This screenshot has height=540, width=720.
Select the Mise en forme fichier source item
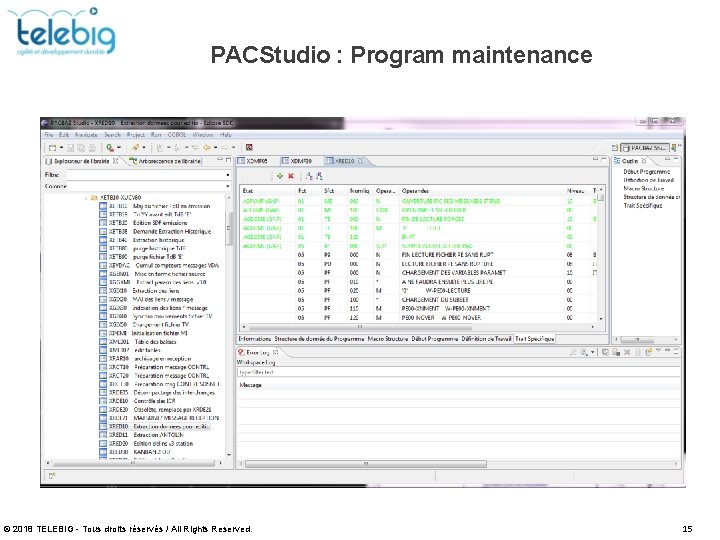pos(152,274)
